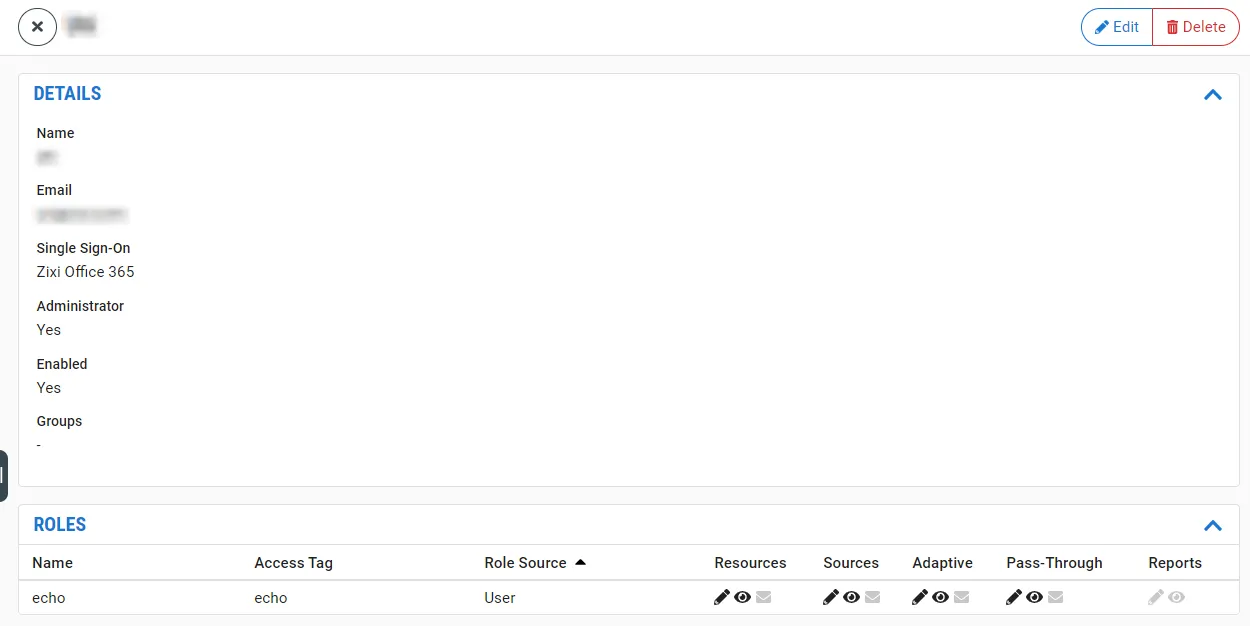
Task: Toggle the Pass-Through view eye icon
Action: pyautogui.click(x=1035, y=597)
